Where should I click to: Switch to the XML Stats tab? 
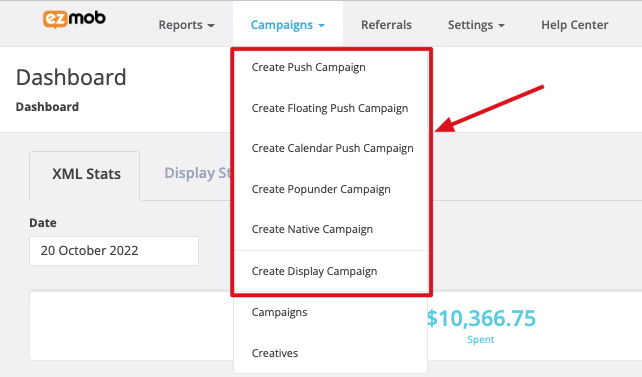coord(85,176)
